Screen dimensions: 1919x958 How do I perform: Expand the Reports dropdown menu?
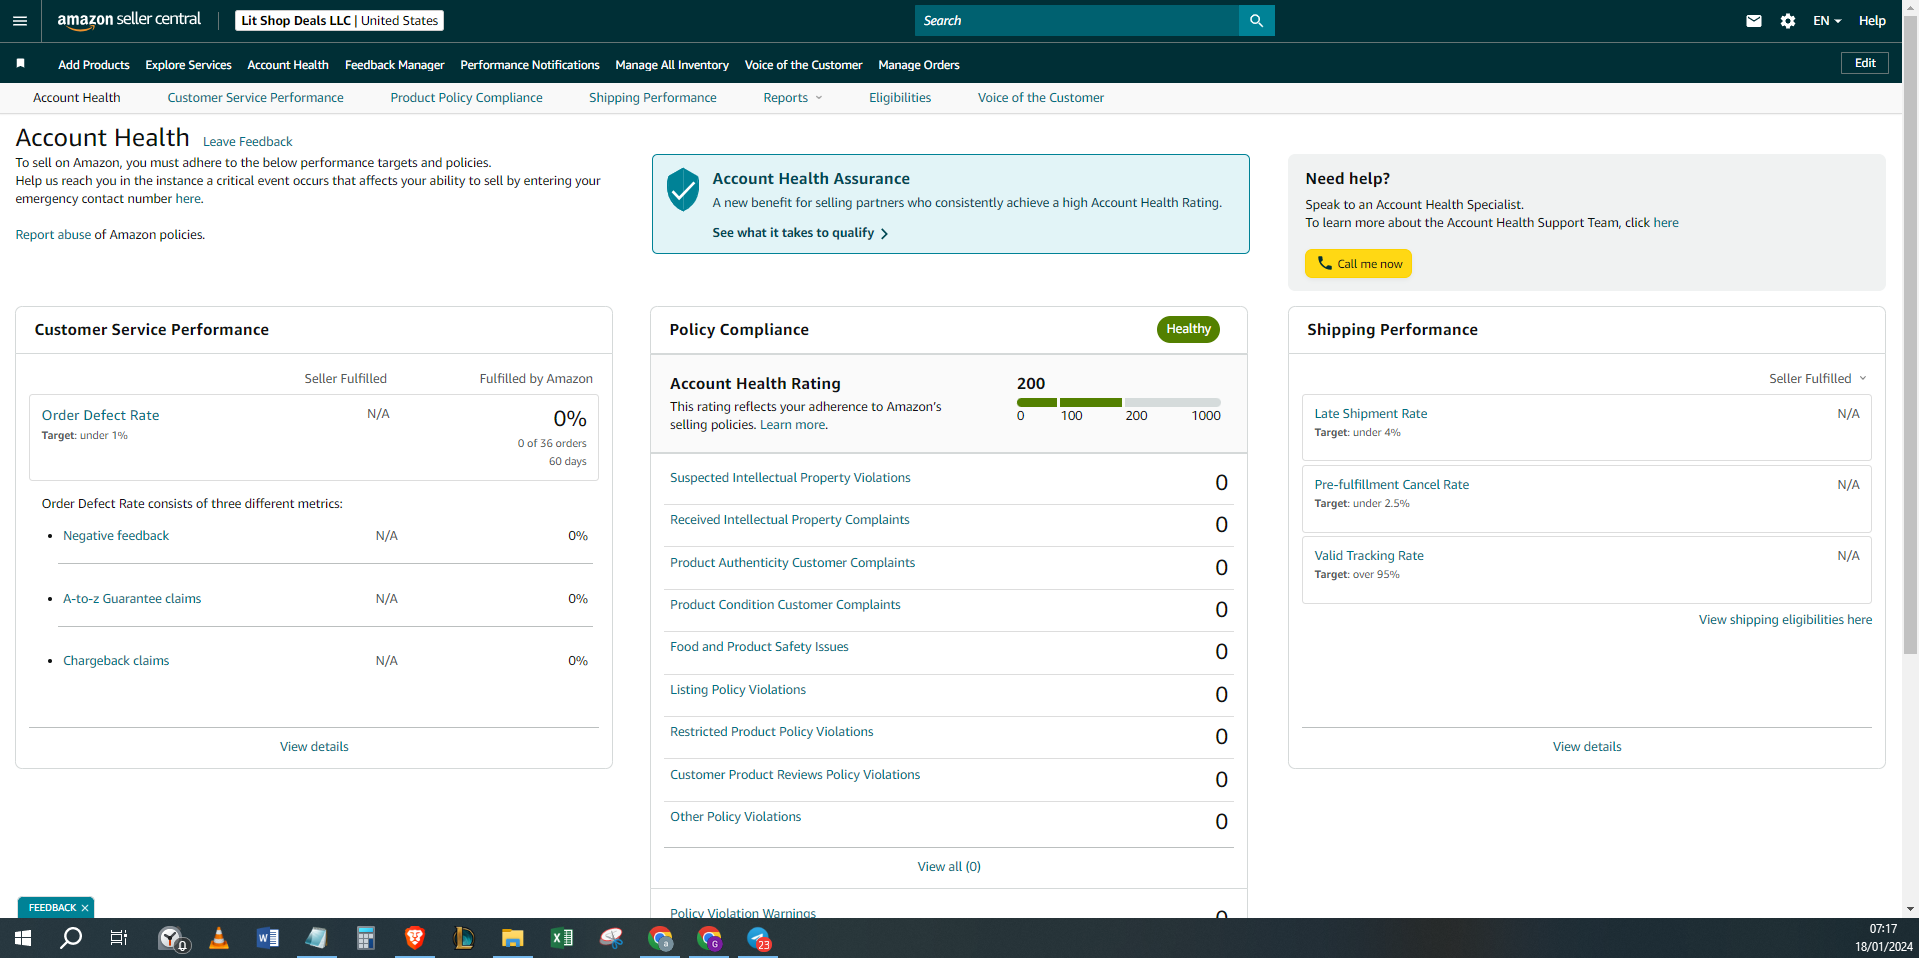coord(793,98)
